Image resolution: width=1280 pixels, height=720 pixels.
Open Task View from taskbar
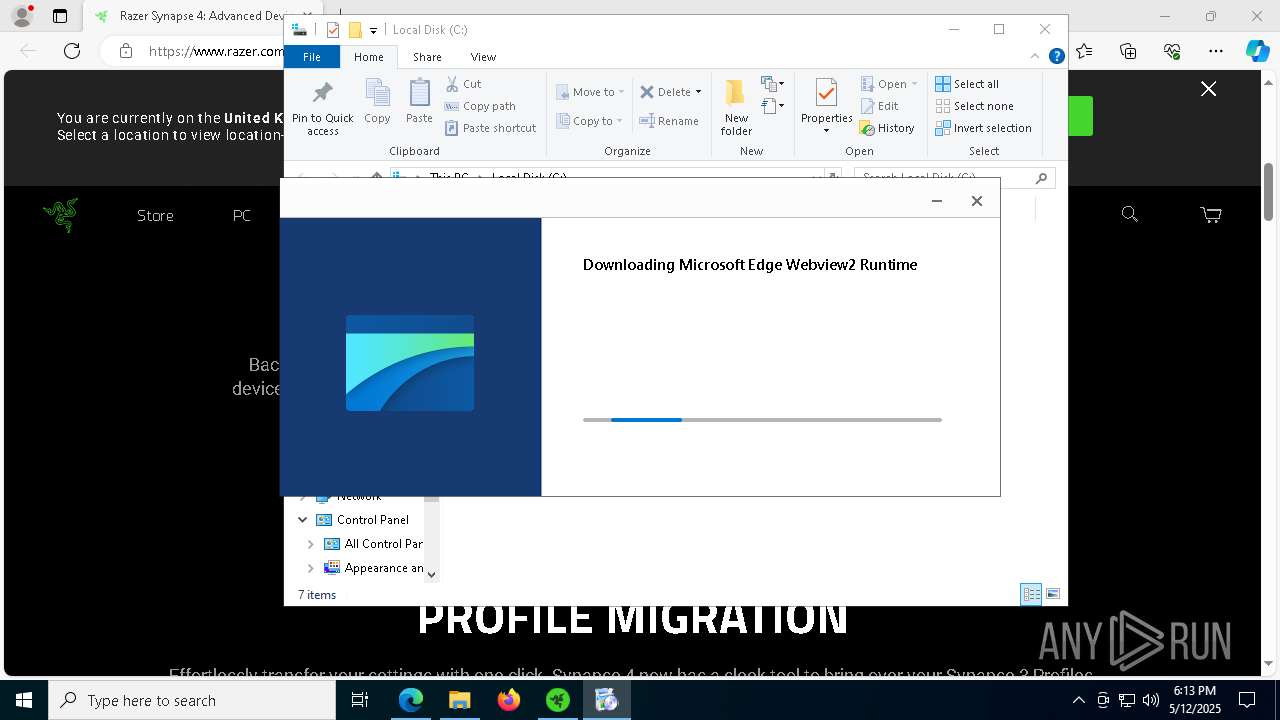[x=360, y=701]
